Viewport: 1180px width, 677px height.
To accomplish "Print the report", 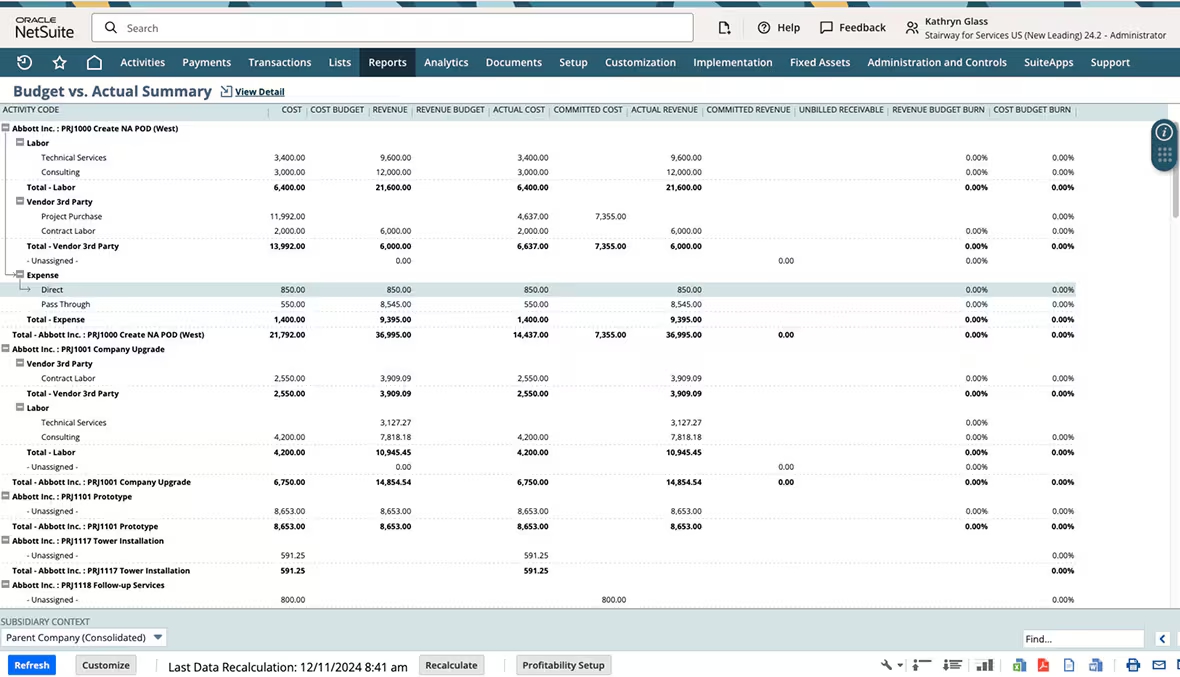I will pyautogui.click(x=1132, y=665).
